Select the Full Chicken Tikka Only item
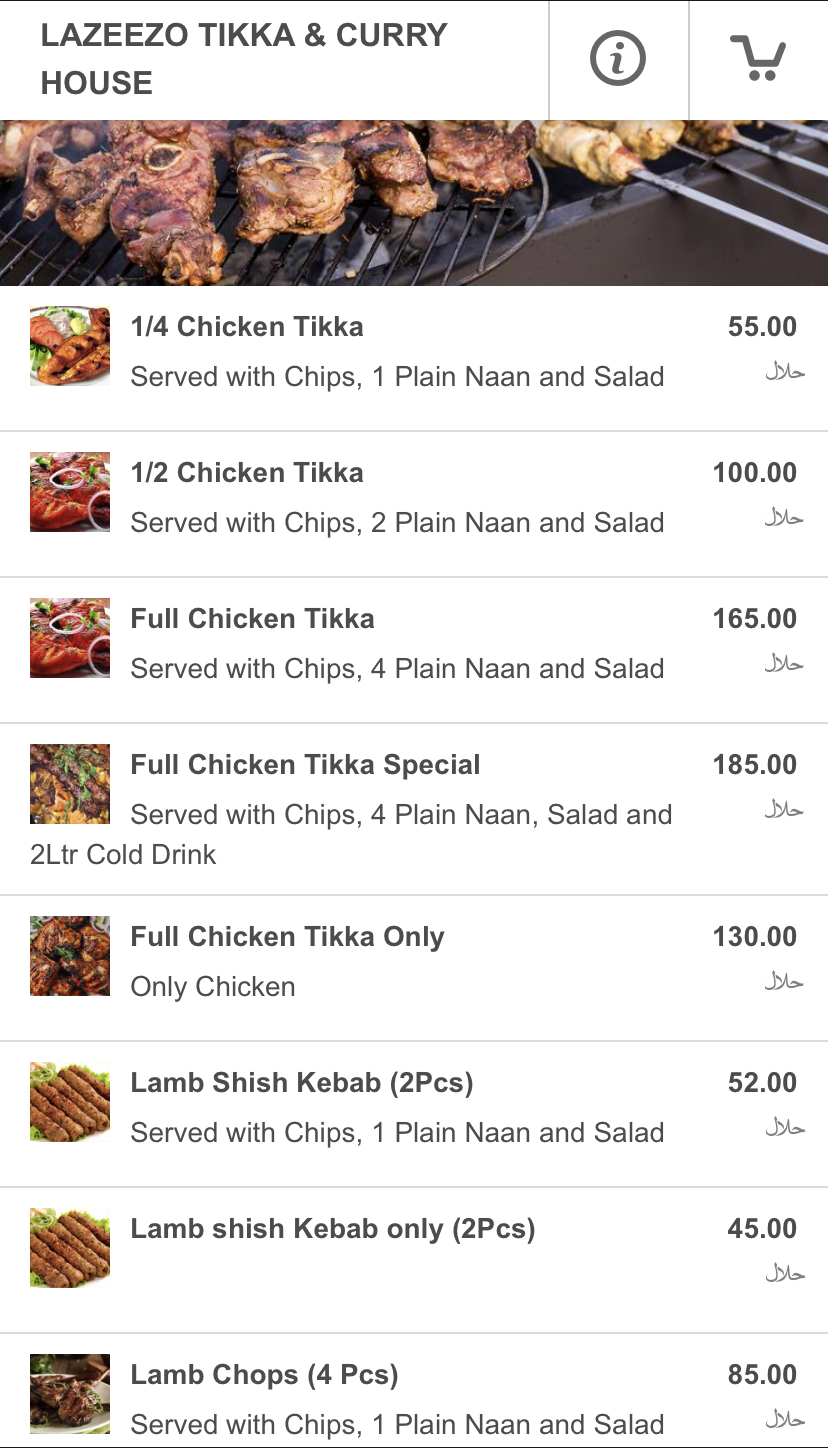This screenshot has width=828, height=1448. (287, 937)
